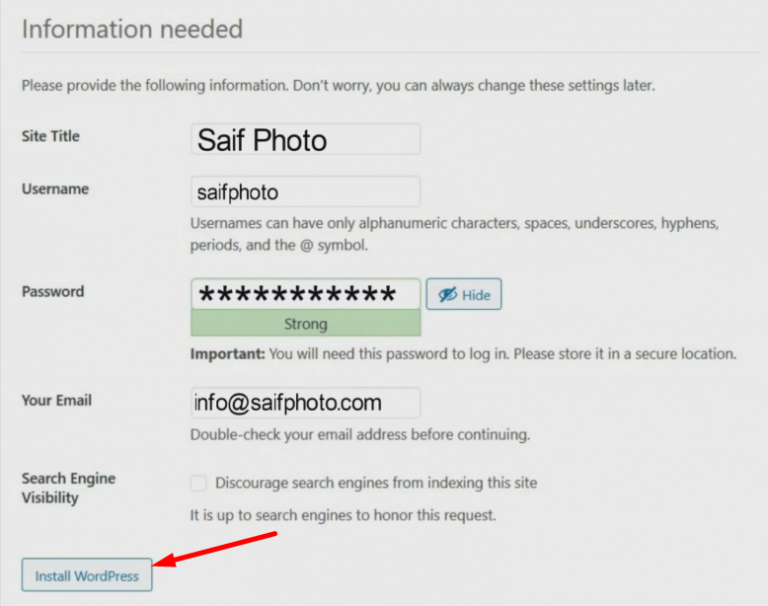The height and width of the screenshot is (606, 768).
Task: Click the crossed-out eye icon beside Hide
Action: (448, 295)
